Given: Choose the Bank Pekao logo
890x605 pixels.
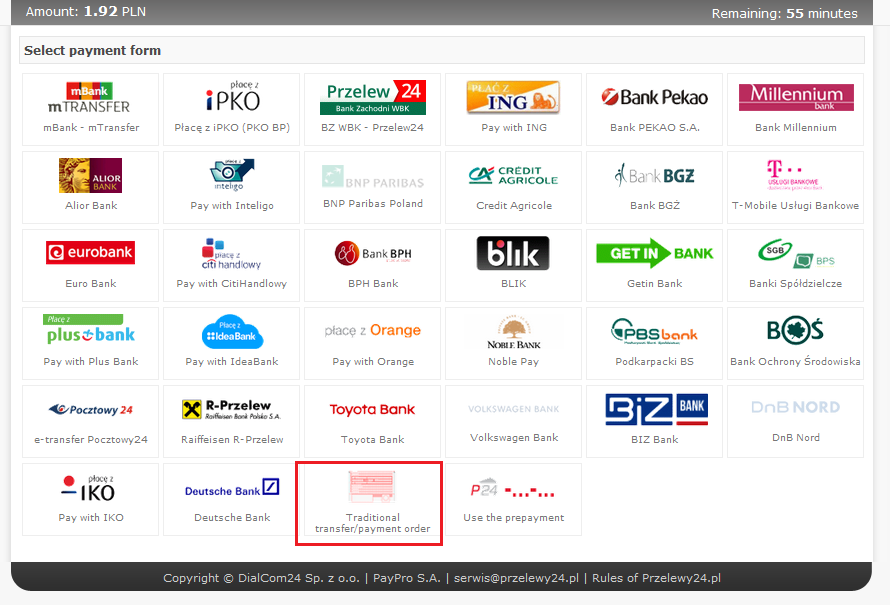Looking at the screenshot, I should 654,97.
